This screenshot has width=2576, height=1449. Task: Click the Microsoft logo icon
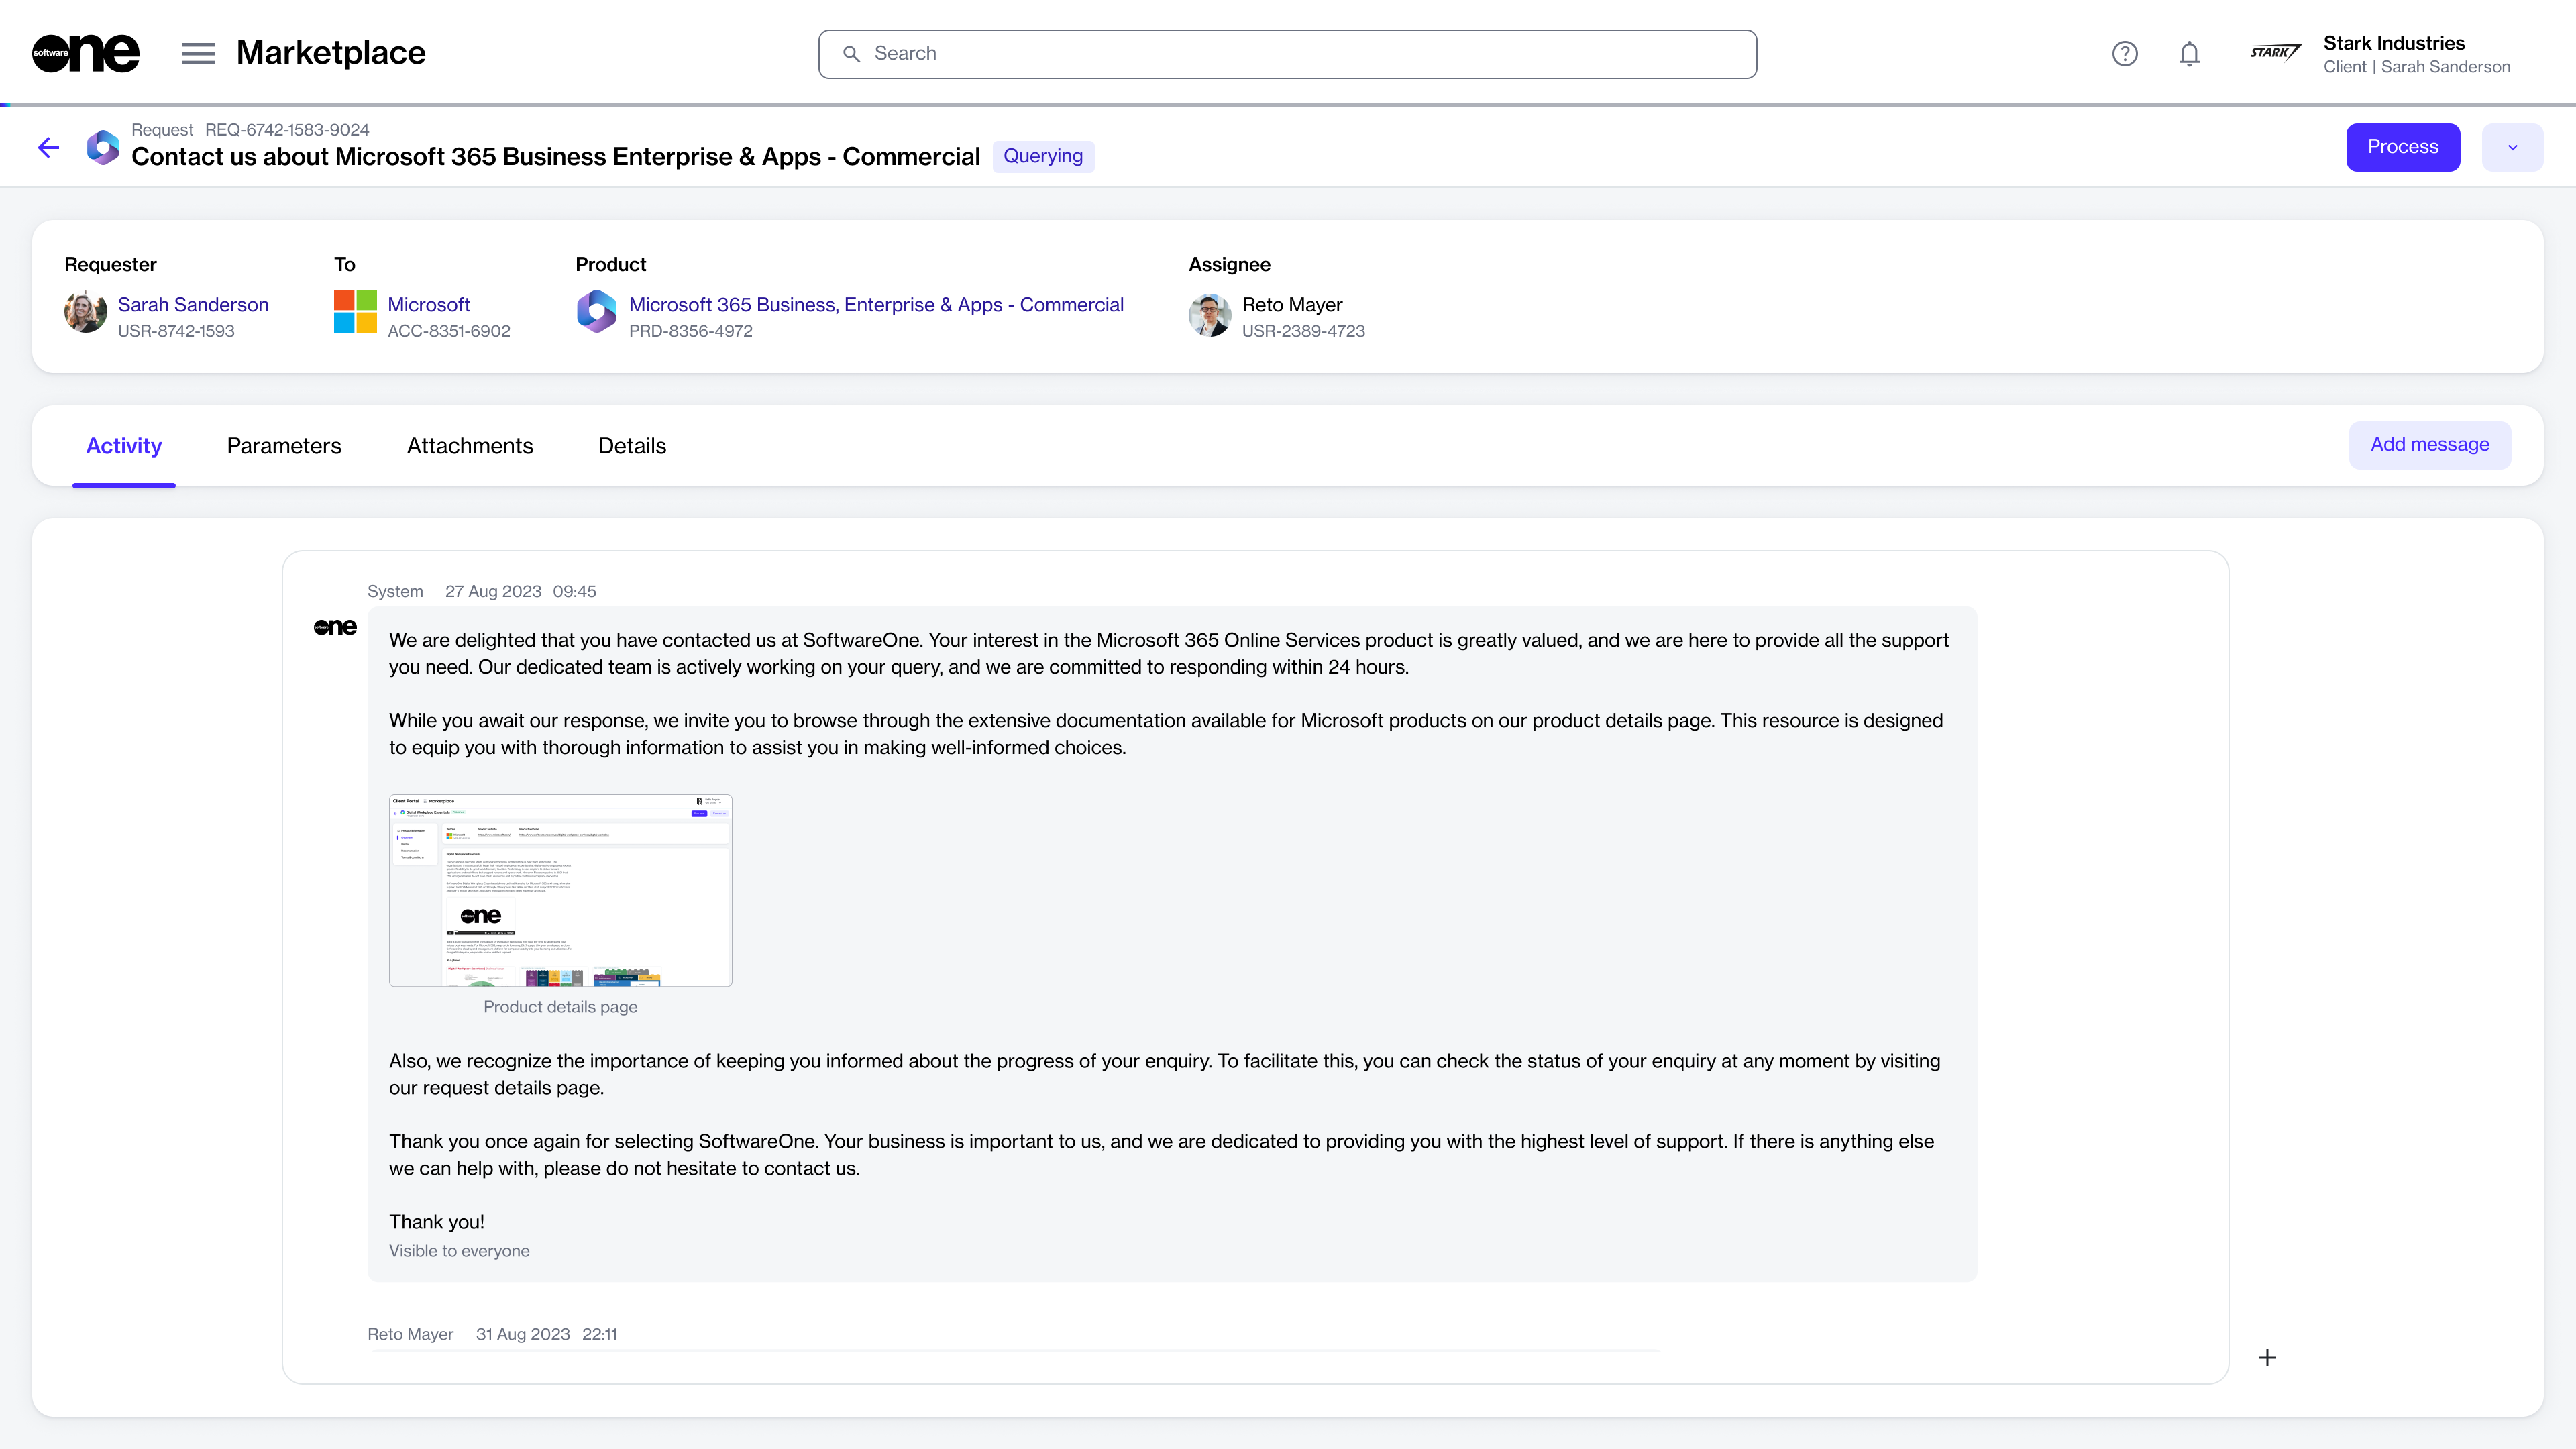tap(355, 312)
